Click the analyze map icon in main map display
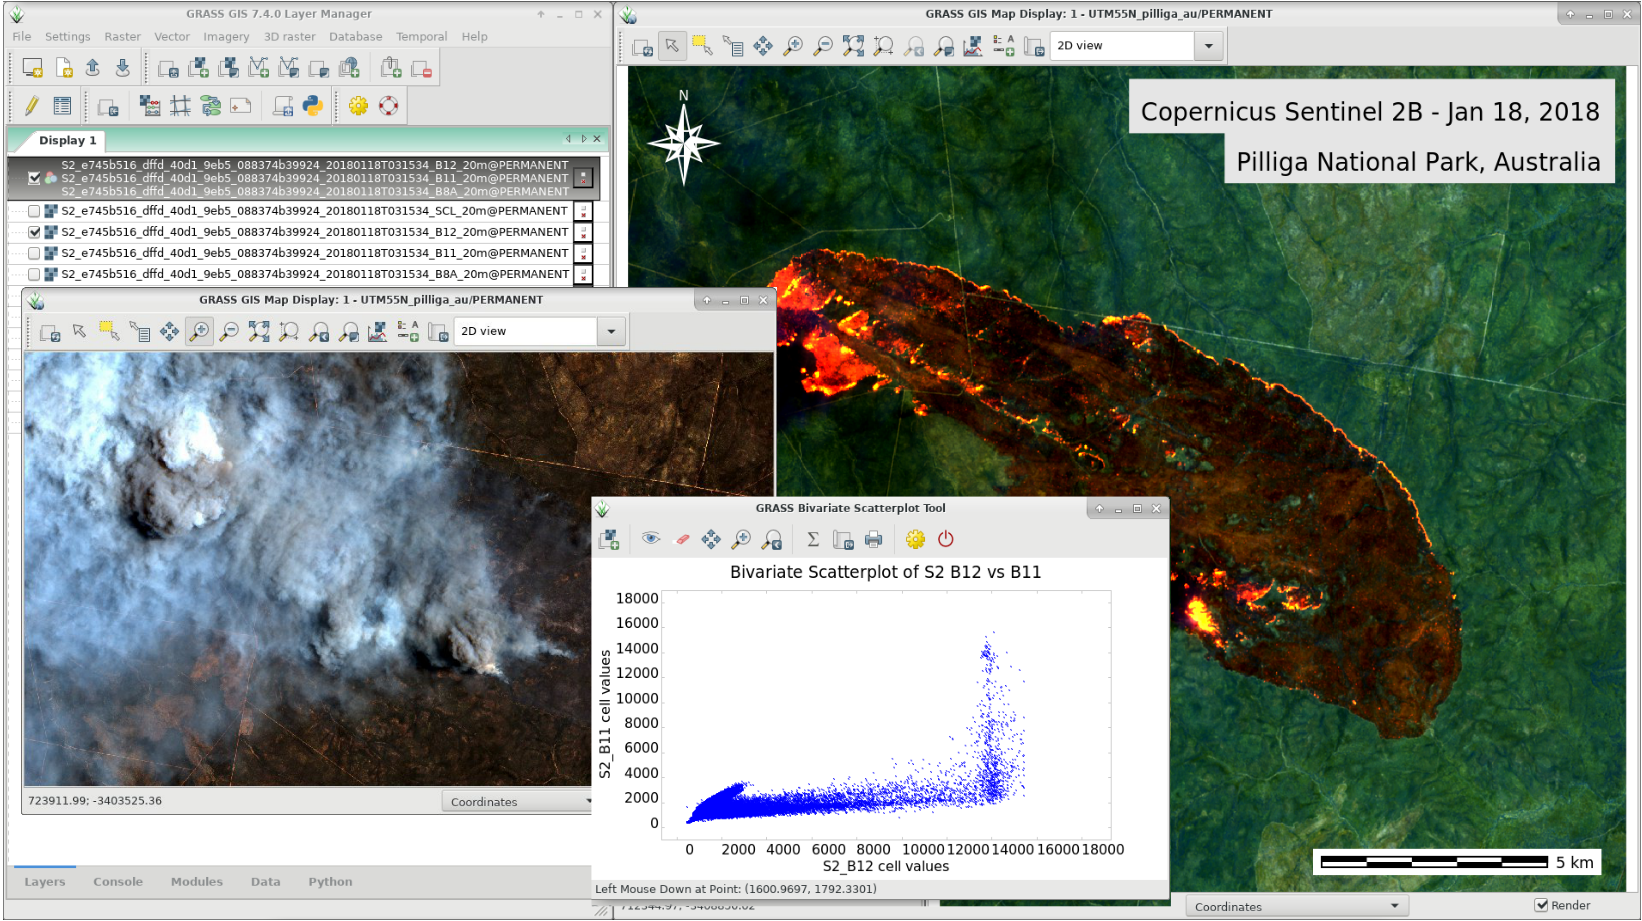This screenshot has width=1642, height=921. coord(972,46)
